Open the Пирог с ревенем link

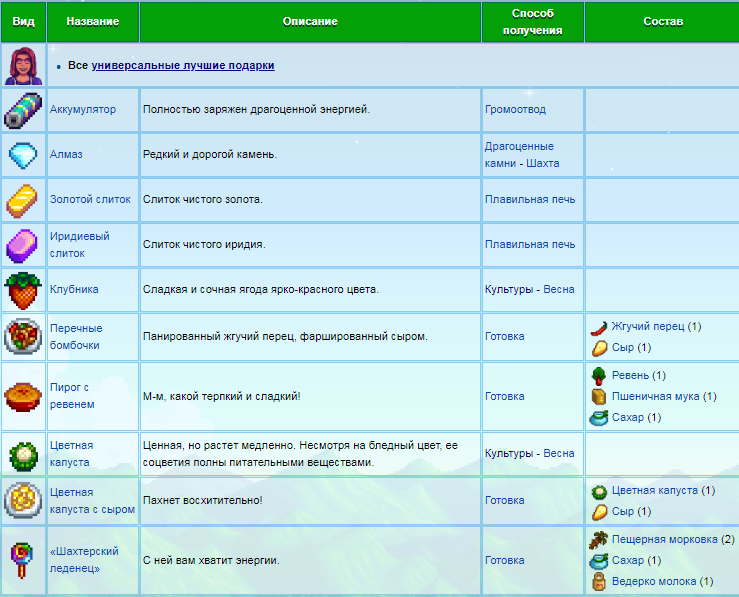tap(72, 396)
